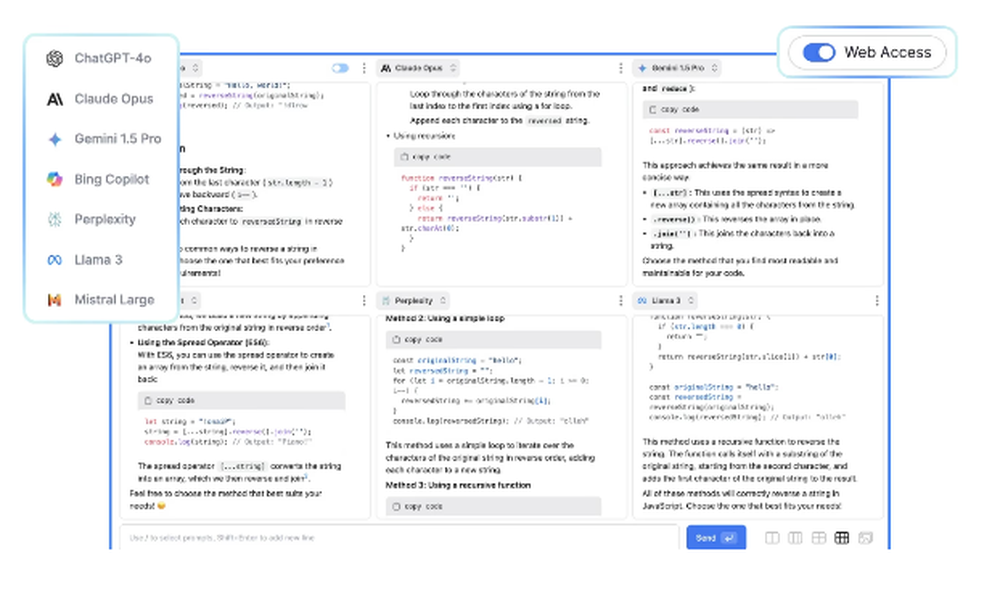Open the Claude Opus panel model dropdown

[418, 68]
